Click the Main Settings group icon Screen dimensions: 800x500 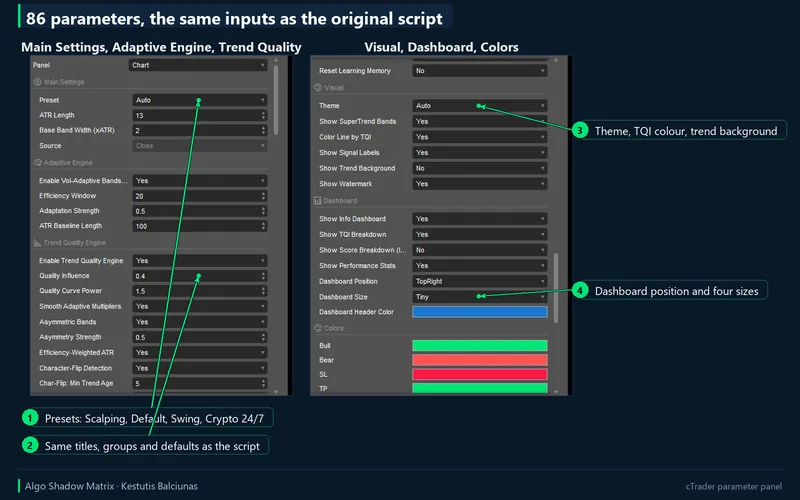[37, 82]
